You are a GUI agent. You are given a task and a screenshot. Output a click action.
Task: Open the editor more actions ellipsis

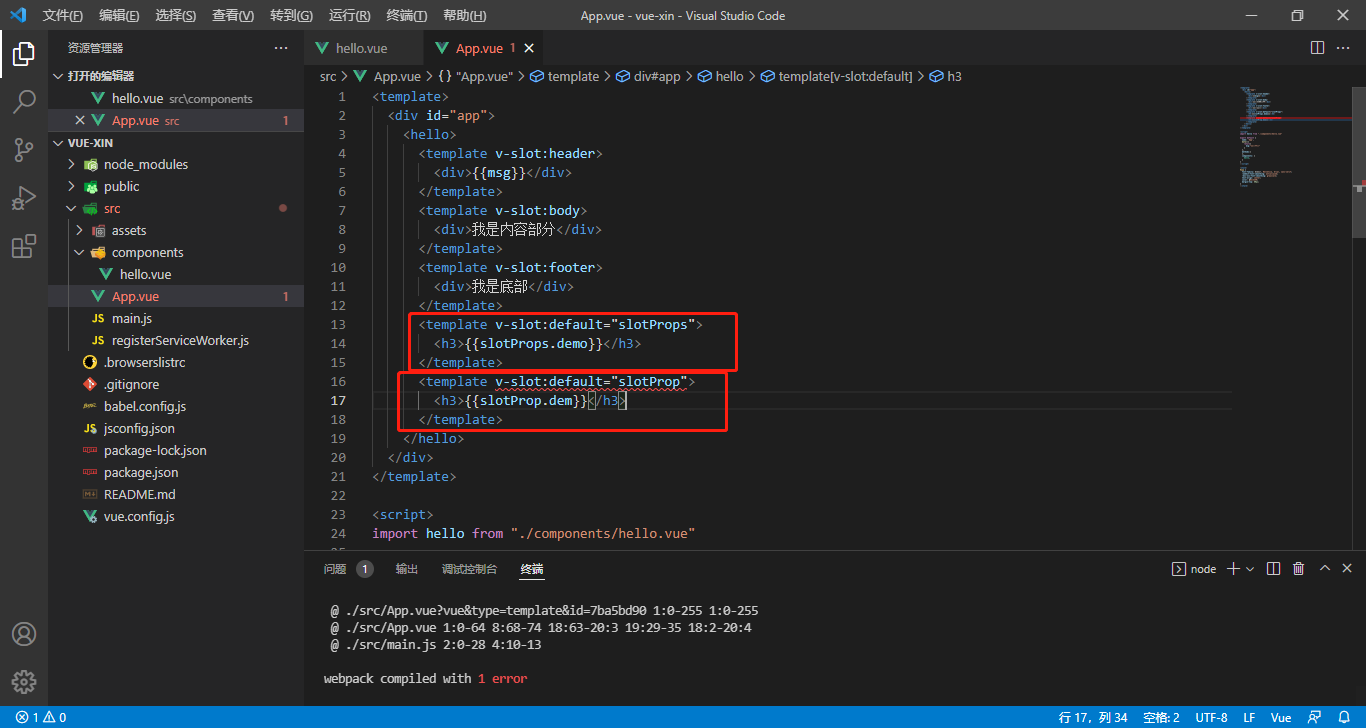(1345, 48)
